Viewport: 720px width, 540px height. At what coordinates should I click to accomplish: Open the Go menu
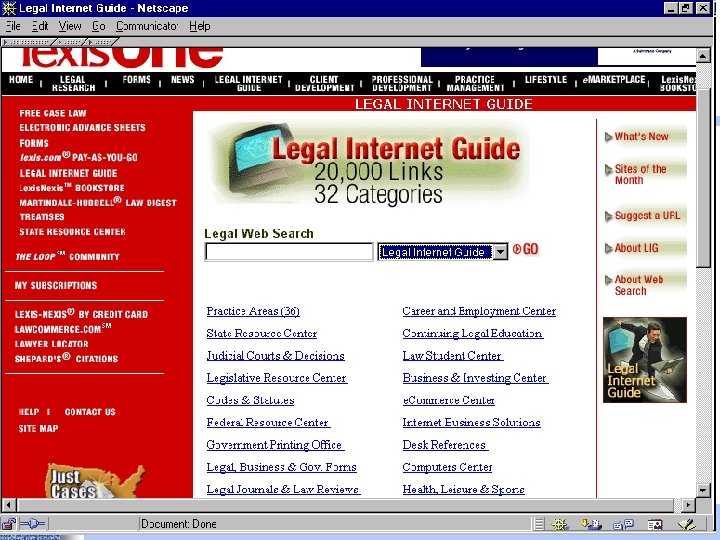[99, 26]
